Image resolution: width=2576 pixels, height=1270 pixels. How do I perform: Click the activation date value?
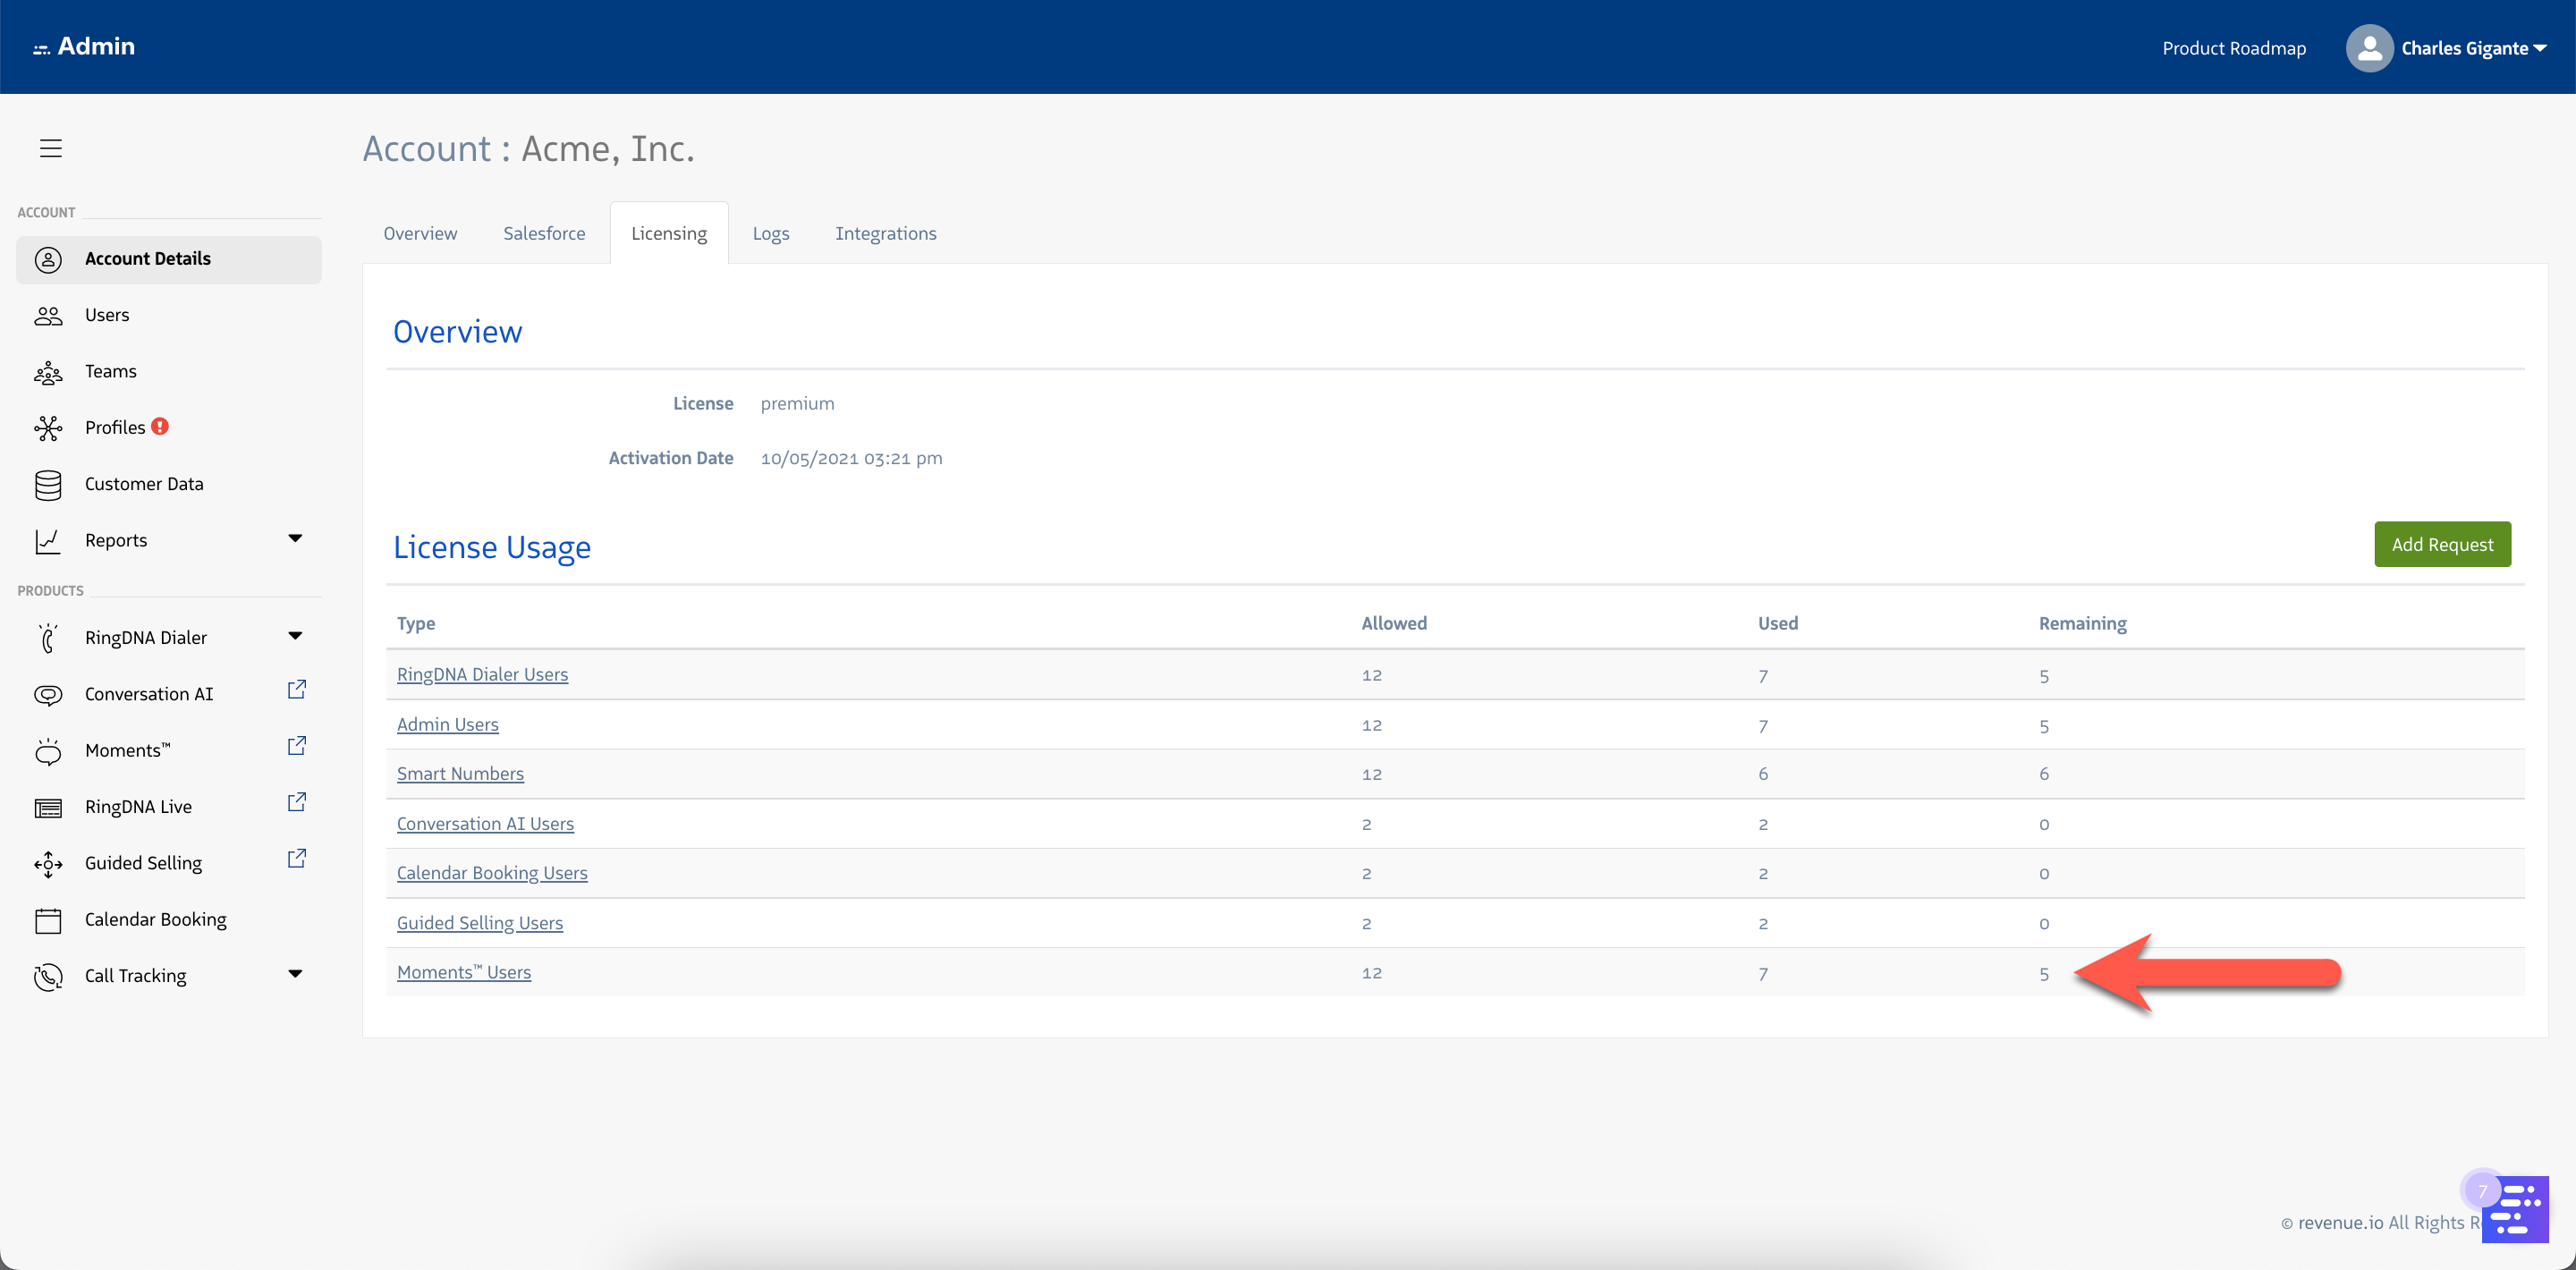tap(851, 458)
